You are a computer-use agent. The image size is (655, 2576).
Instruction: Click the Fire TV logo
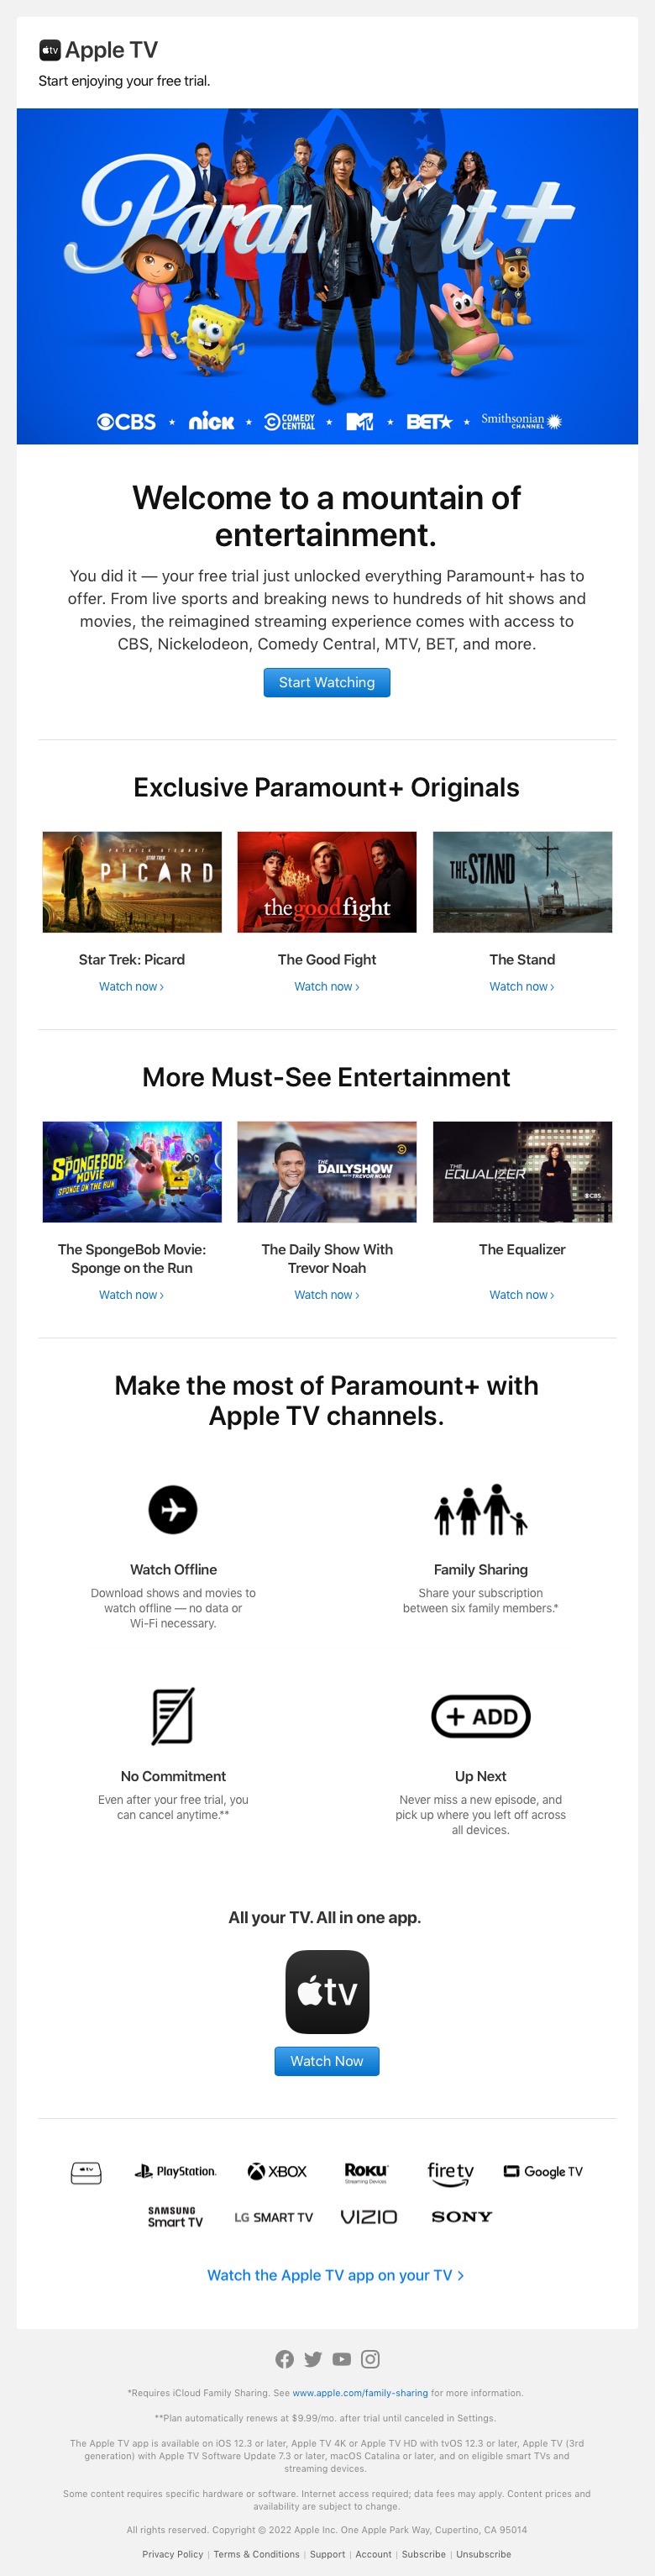click(450, 2173)
